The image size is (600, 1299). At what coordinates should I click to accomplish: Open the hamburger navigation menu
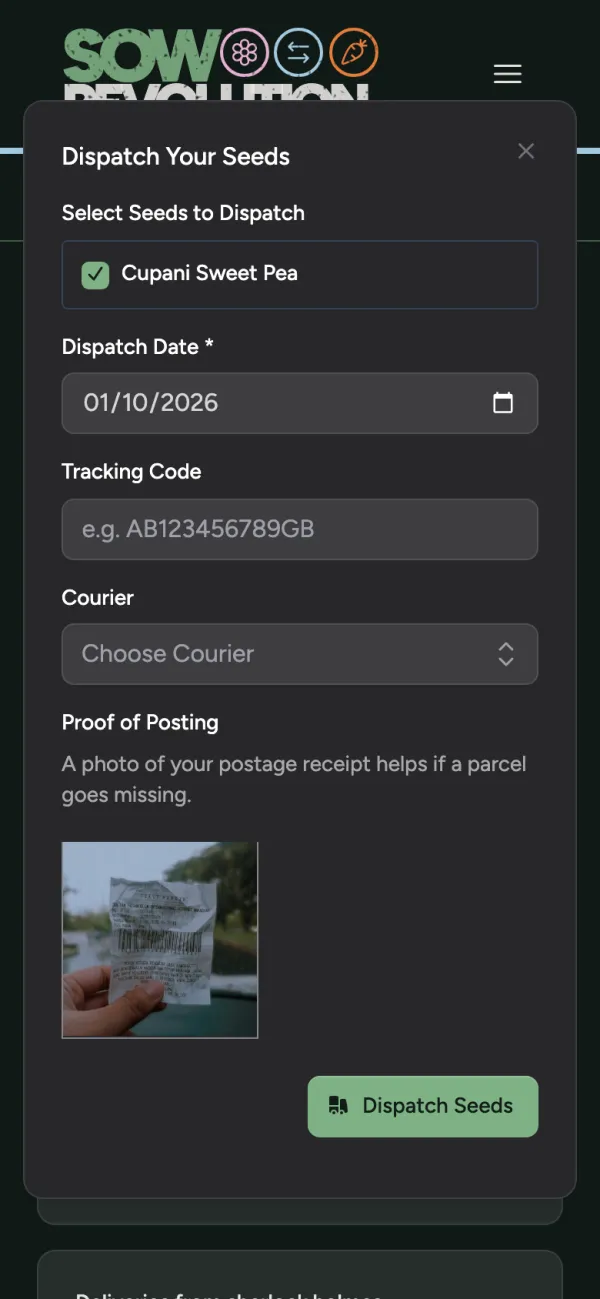508,74
